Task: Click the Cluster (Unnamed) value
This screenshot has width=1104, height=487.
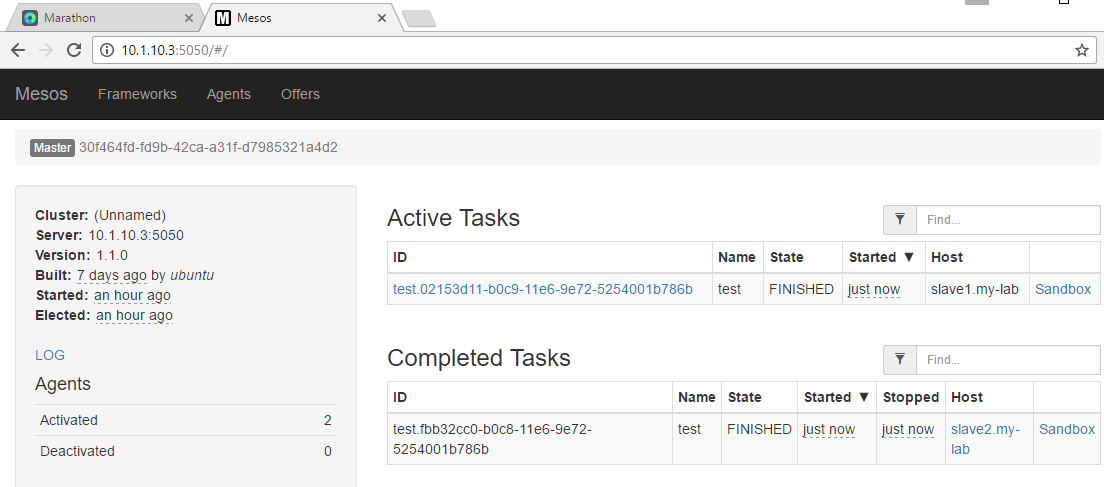Action: pyautogui.click(x=130, y=215)
